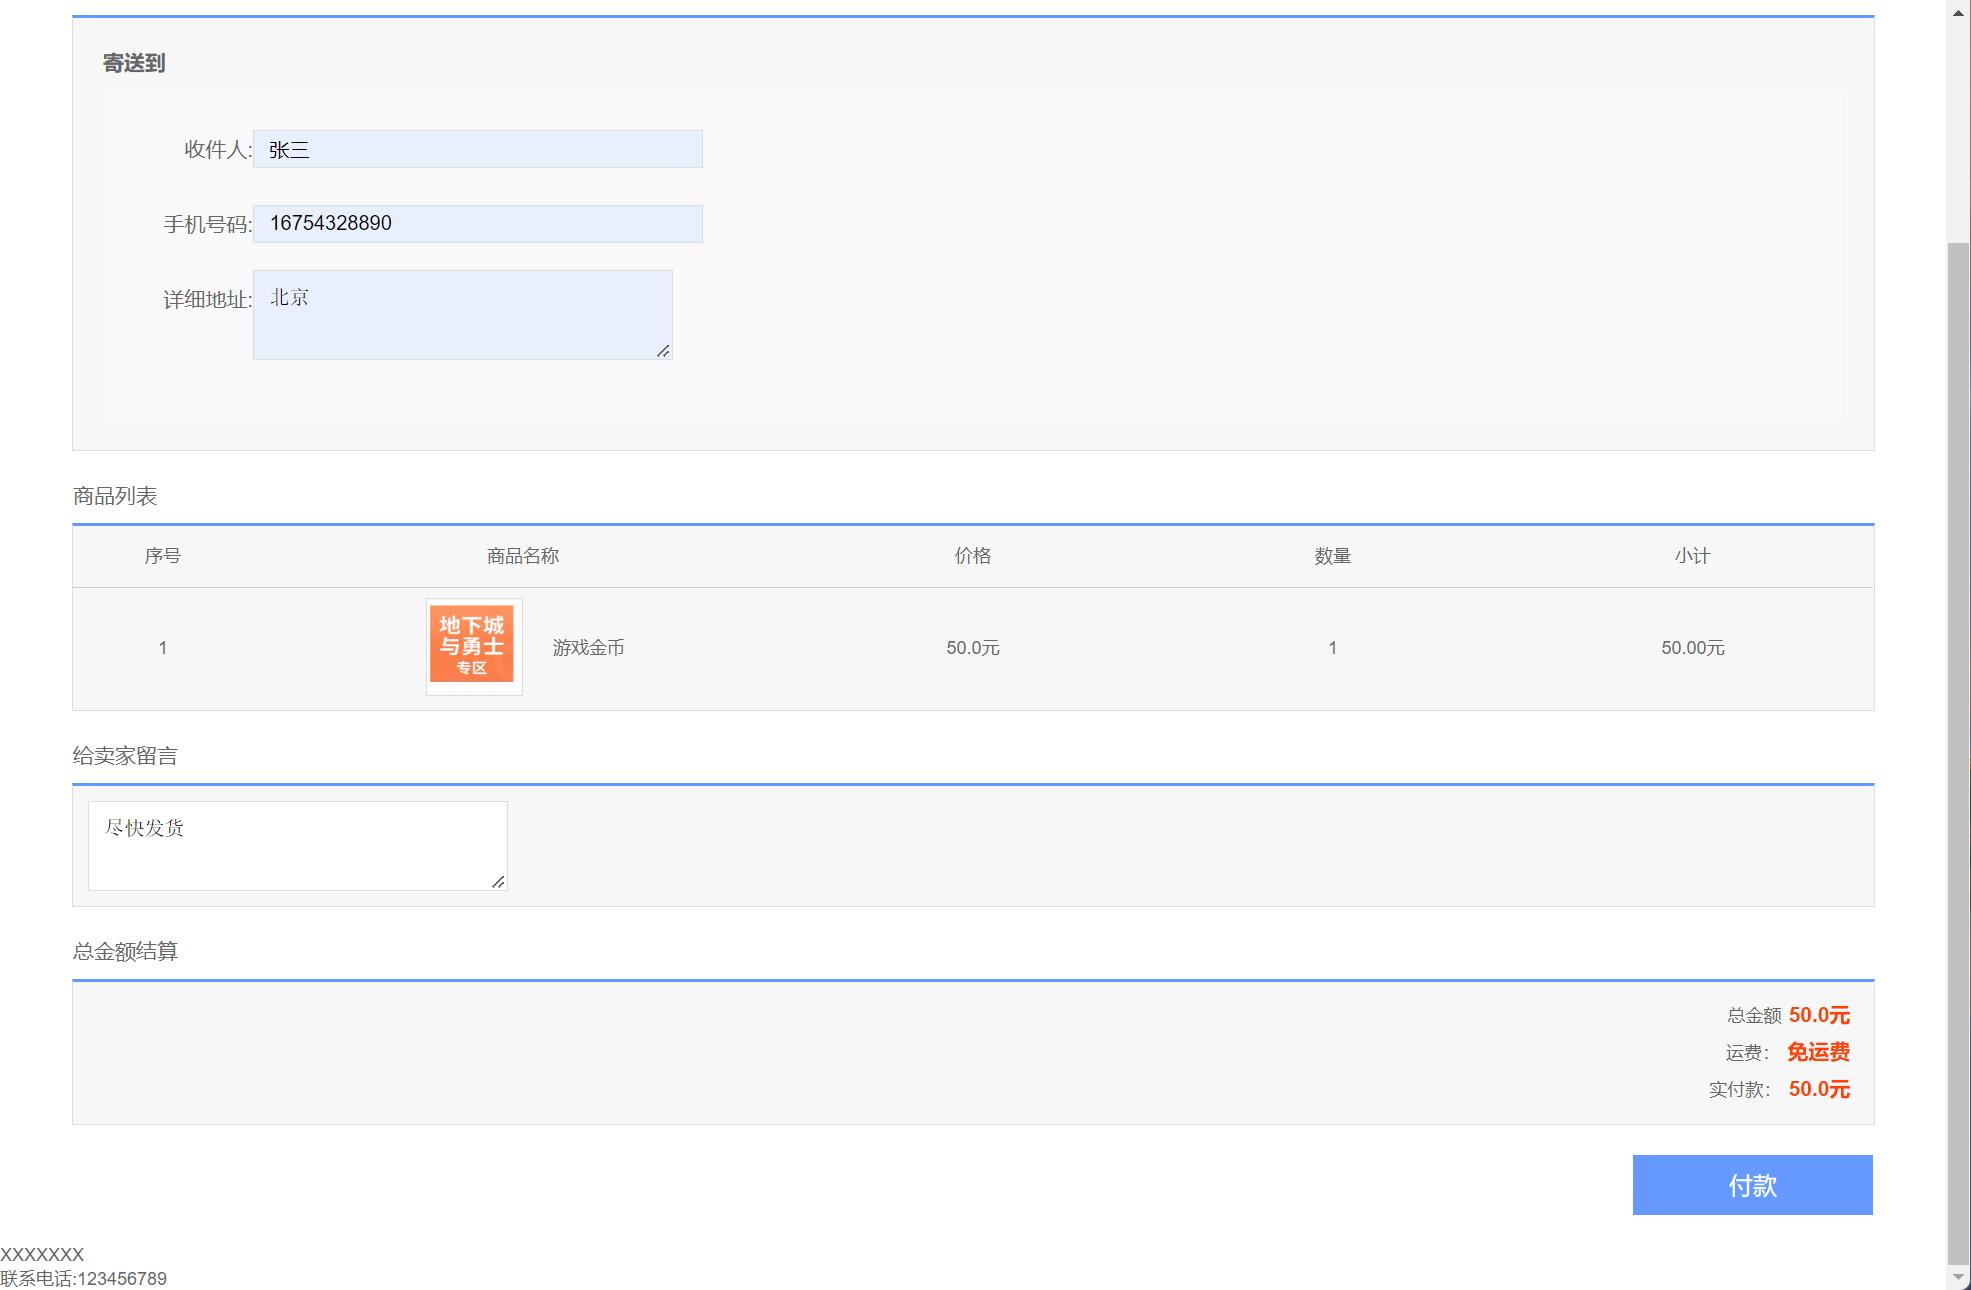Click the scrollbar up arrow
This screenshot has width=1971, height=1290.
(x=1958, y=12)
